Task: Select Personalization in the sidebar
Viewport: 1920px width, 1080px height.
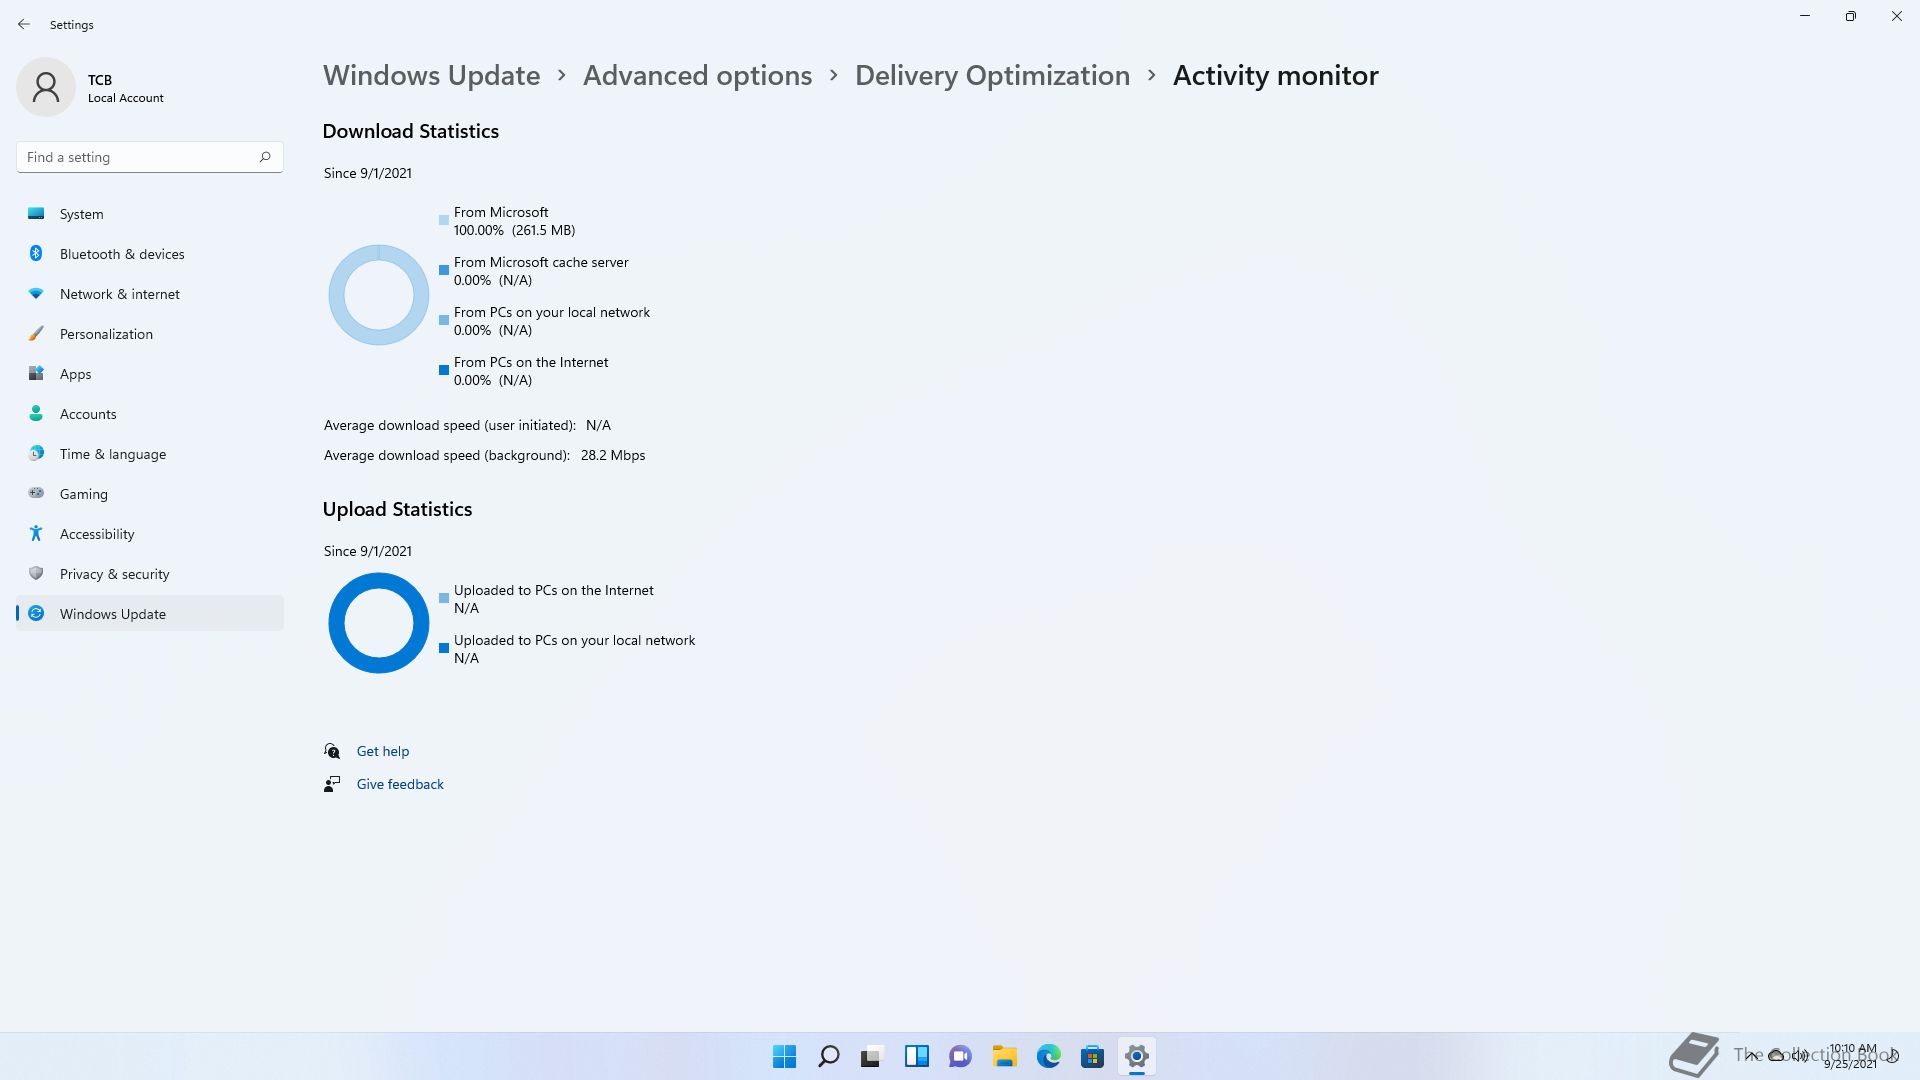Action: click(150, 334)
